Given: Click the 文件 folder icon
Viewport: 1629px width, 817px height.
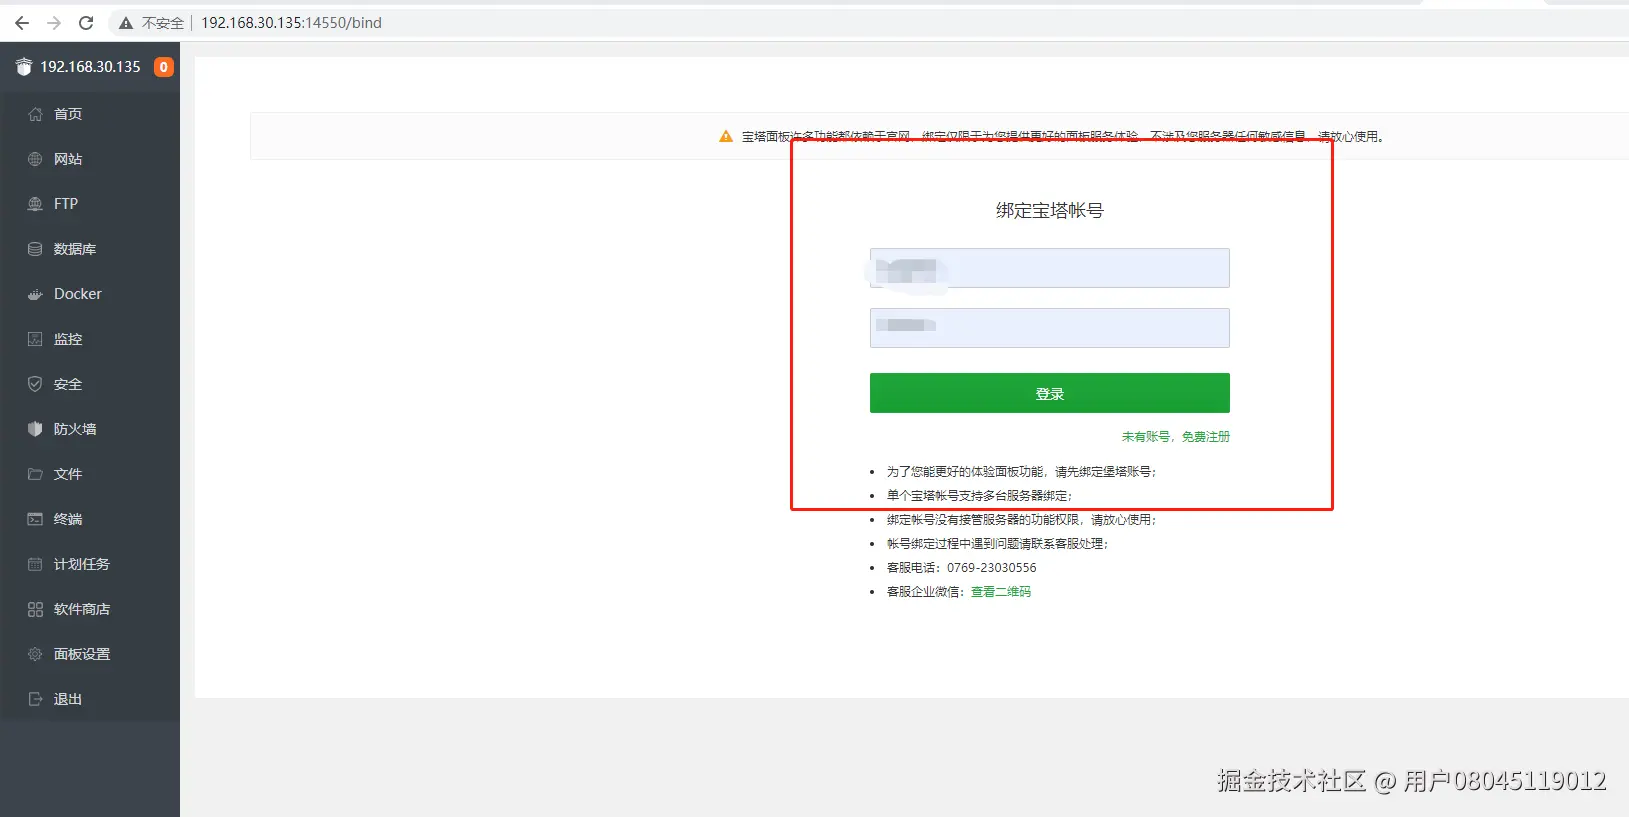Looking at the screenshot, I should (x=35, y=474).
